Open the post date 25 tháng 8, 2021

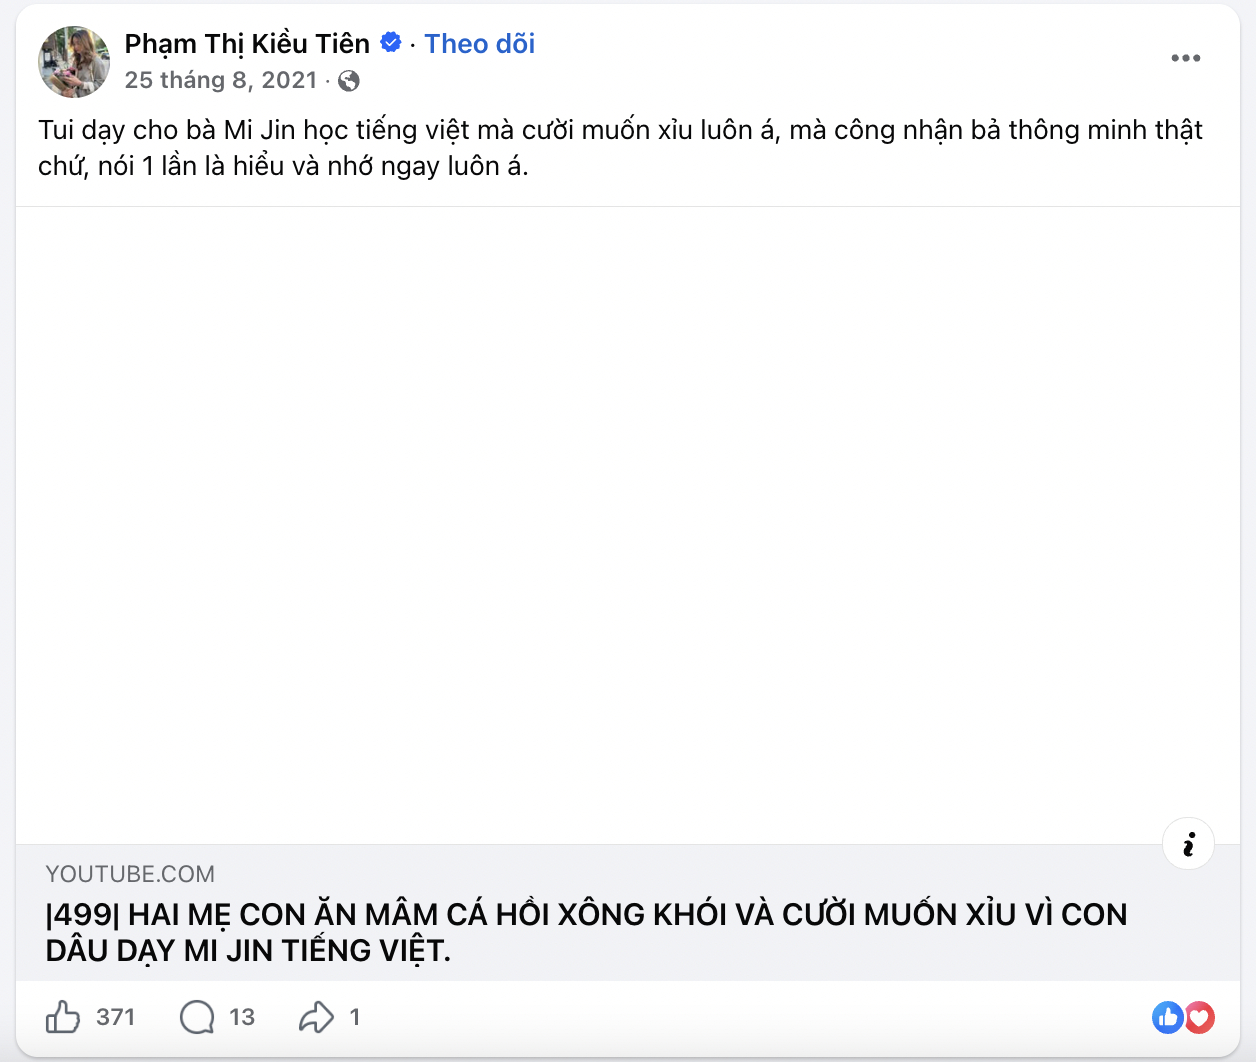click(221, 80)
